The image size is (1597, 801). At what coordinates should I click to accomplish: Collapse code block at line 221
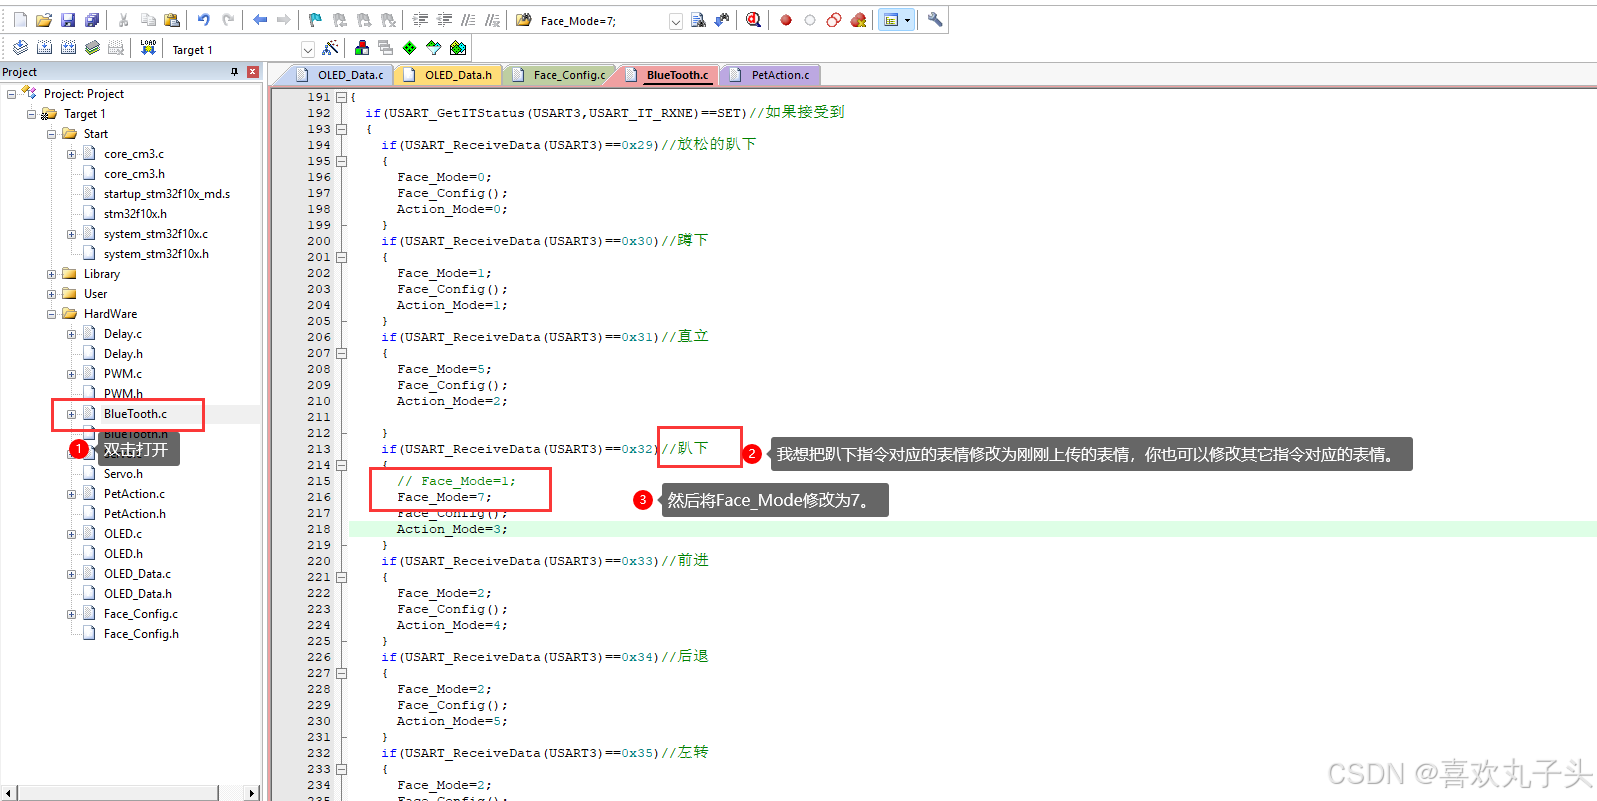(x=341, y=577)
